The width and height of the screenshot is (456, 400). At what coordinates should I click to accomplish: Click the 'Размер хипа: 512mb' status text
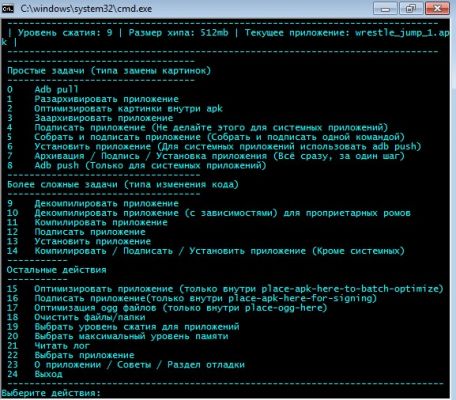click(x=179, y=33)
